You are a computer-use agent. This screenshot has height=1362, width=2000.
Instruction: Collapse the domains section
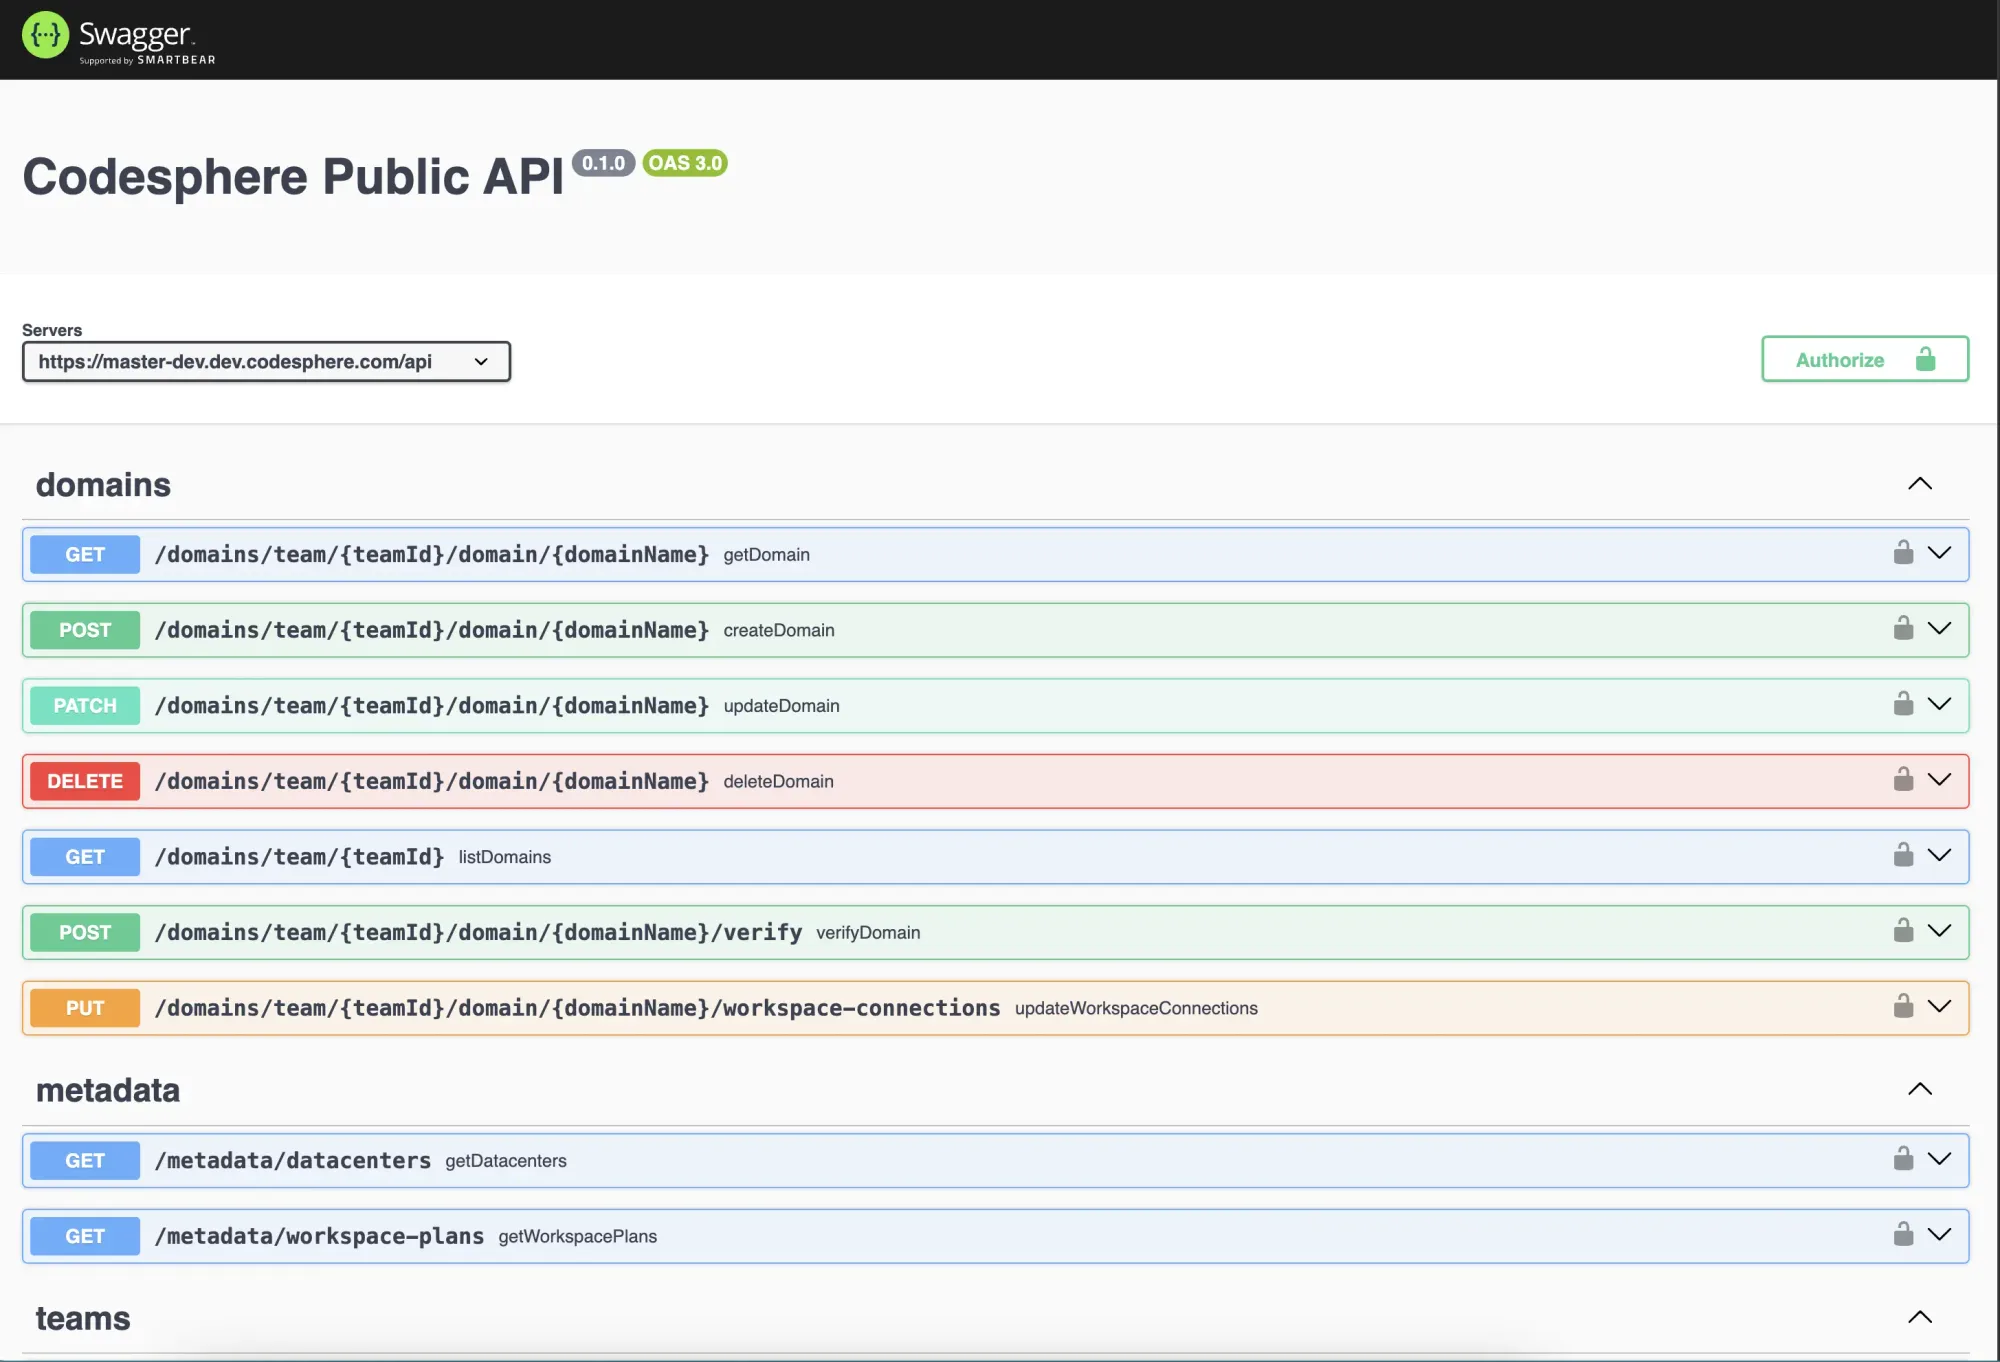1919,483
